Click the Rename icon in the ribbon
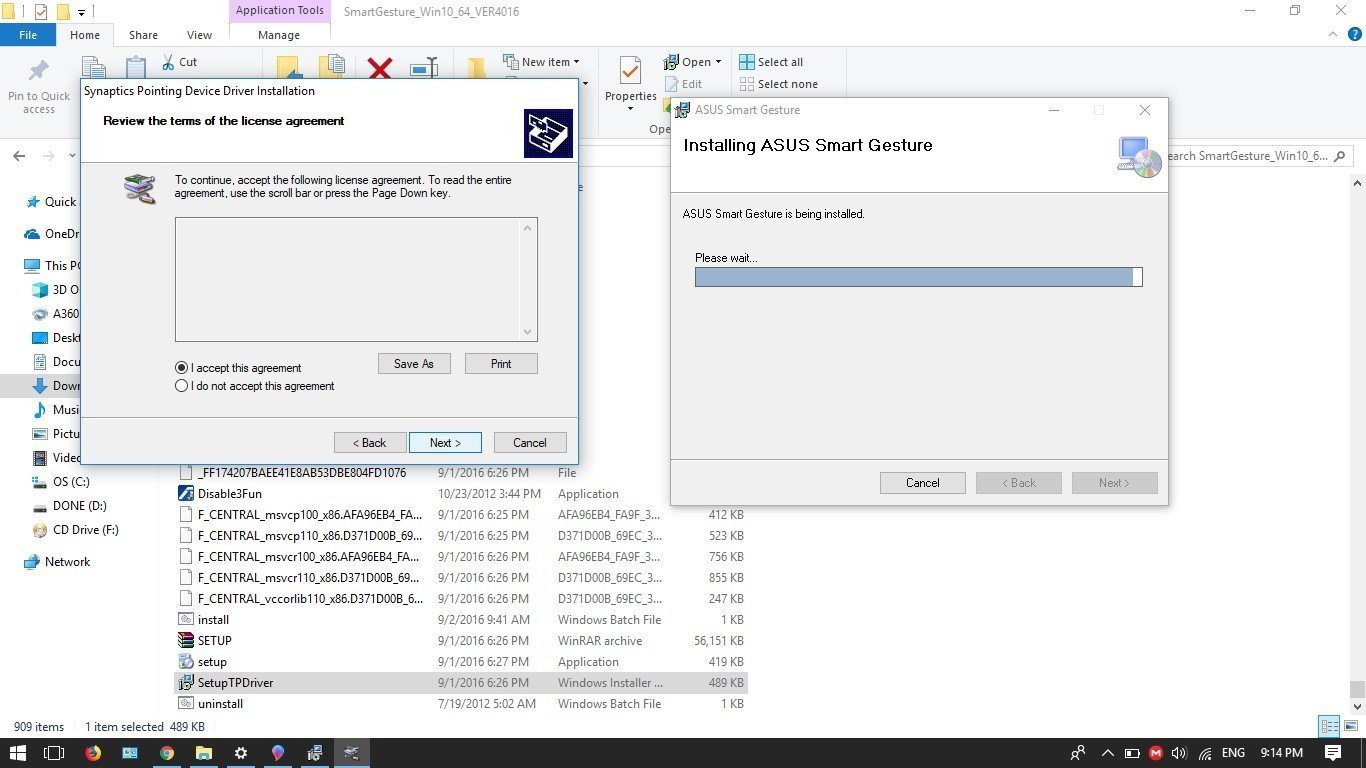Viewport: 1366px width, 768px height. coord(424,68)
